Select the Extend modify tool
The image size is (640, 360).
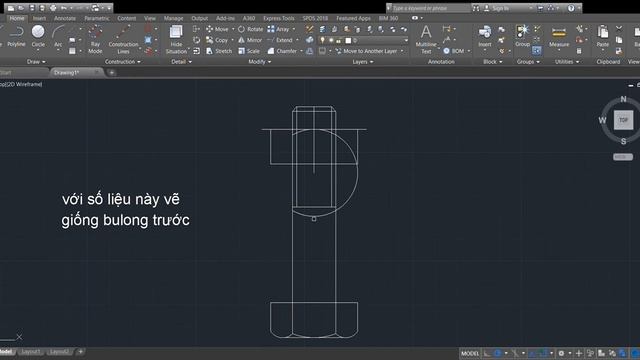[x=280, y=40]
